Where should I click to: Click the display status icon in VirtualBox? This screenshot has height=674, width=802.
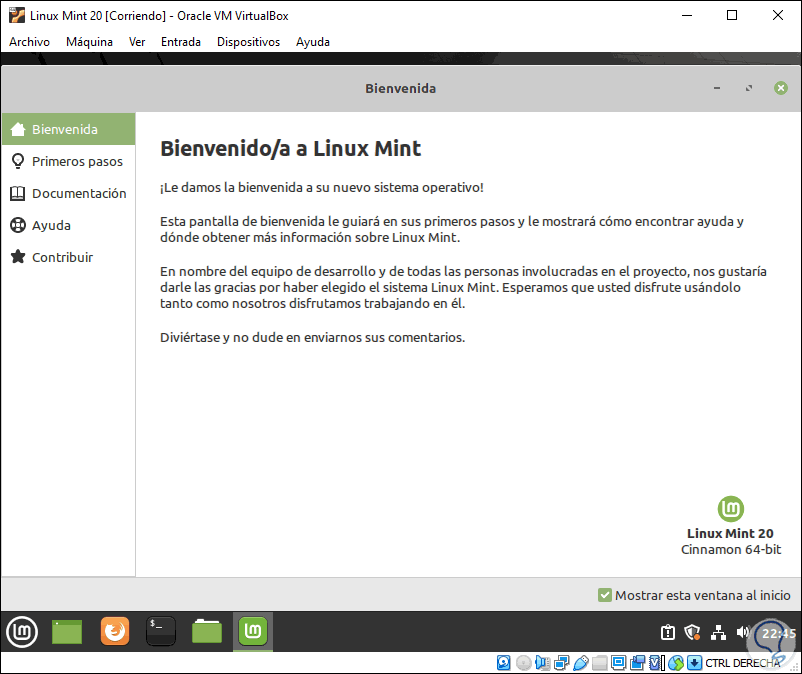pos(618,663)
